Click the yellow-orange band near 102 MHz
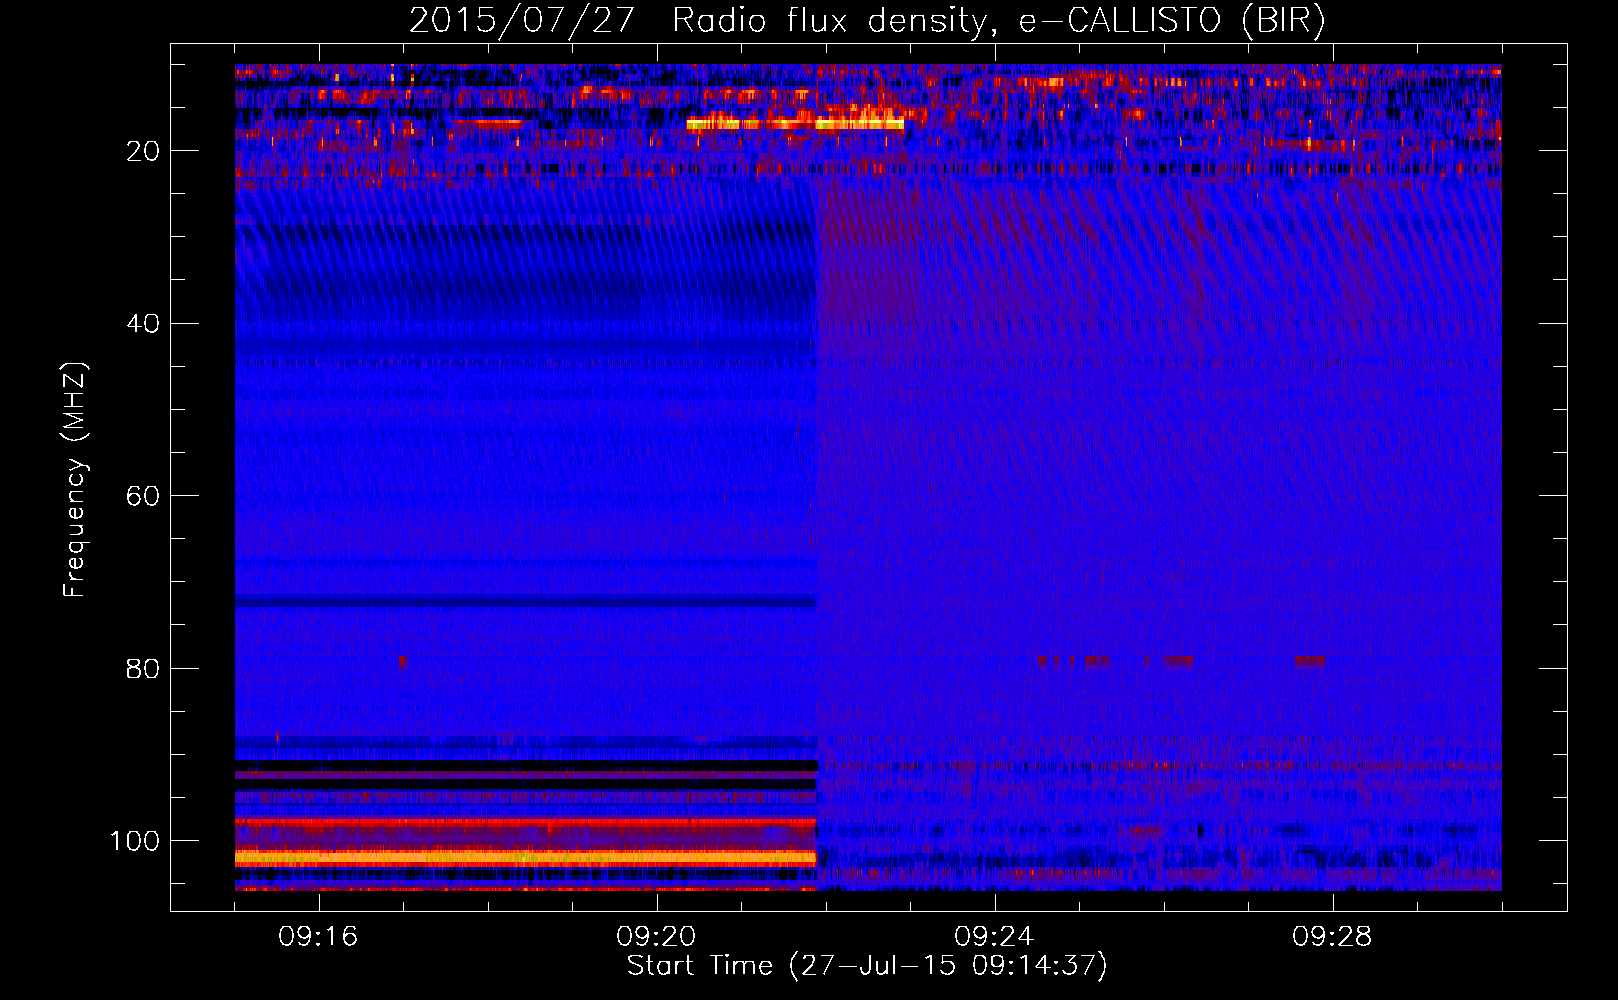This screenshot has height=1000, width=1618. [x=526, y=858]
